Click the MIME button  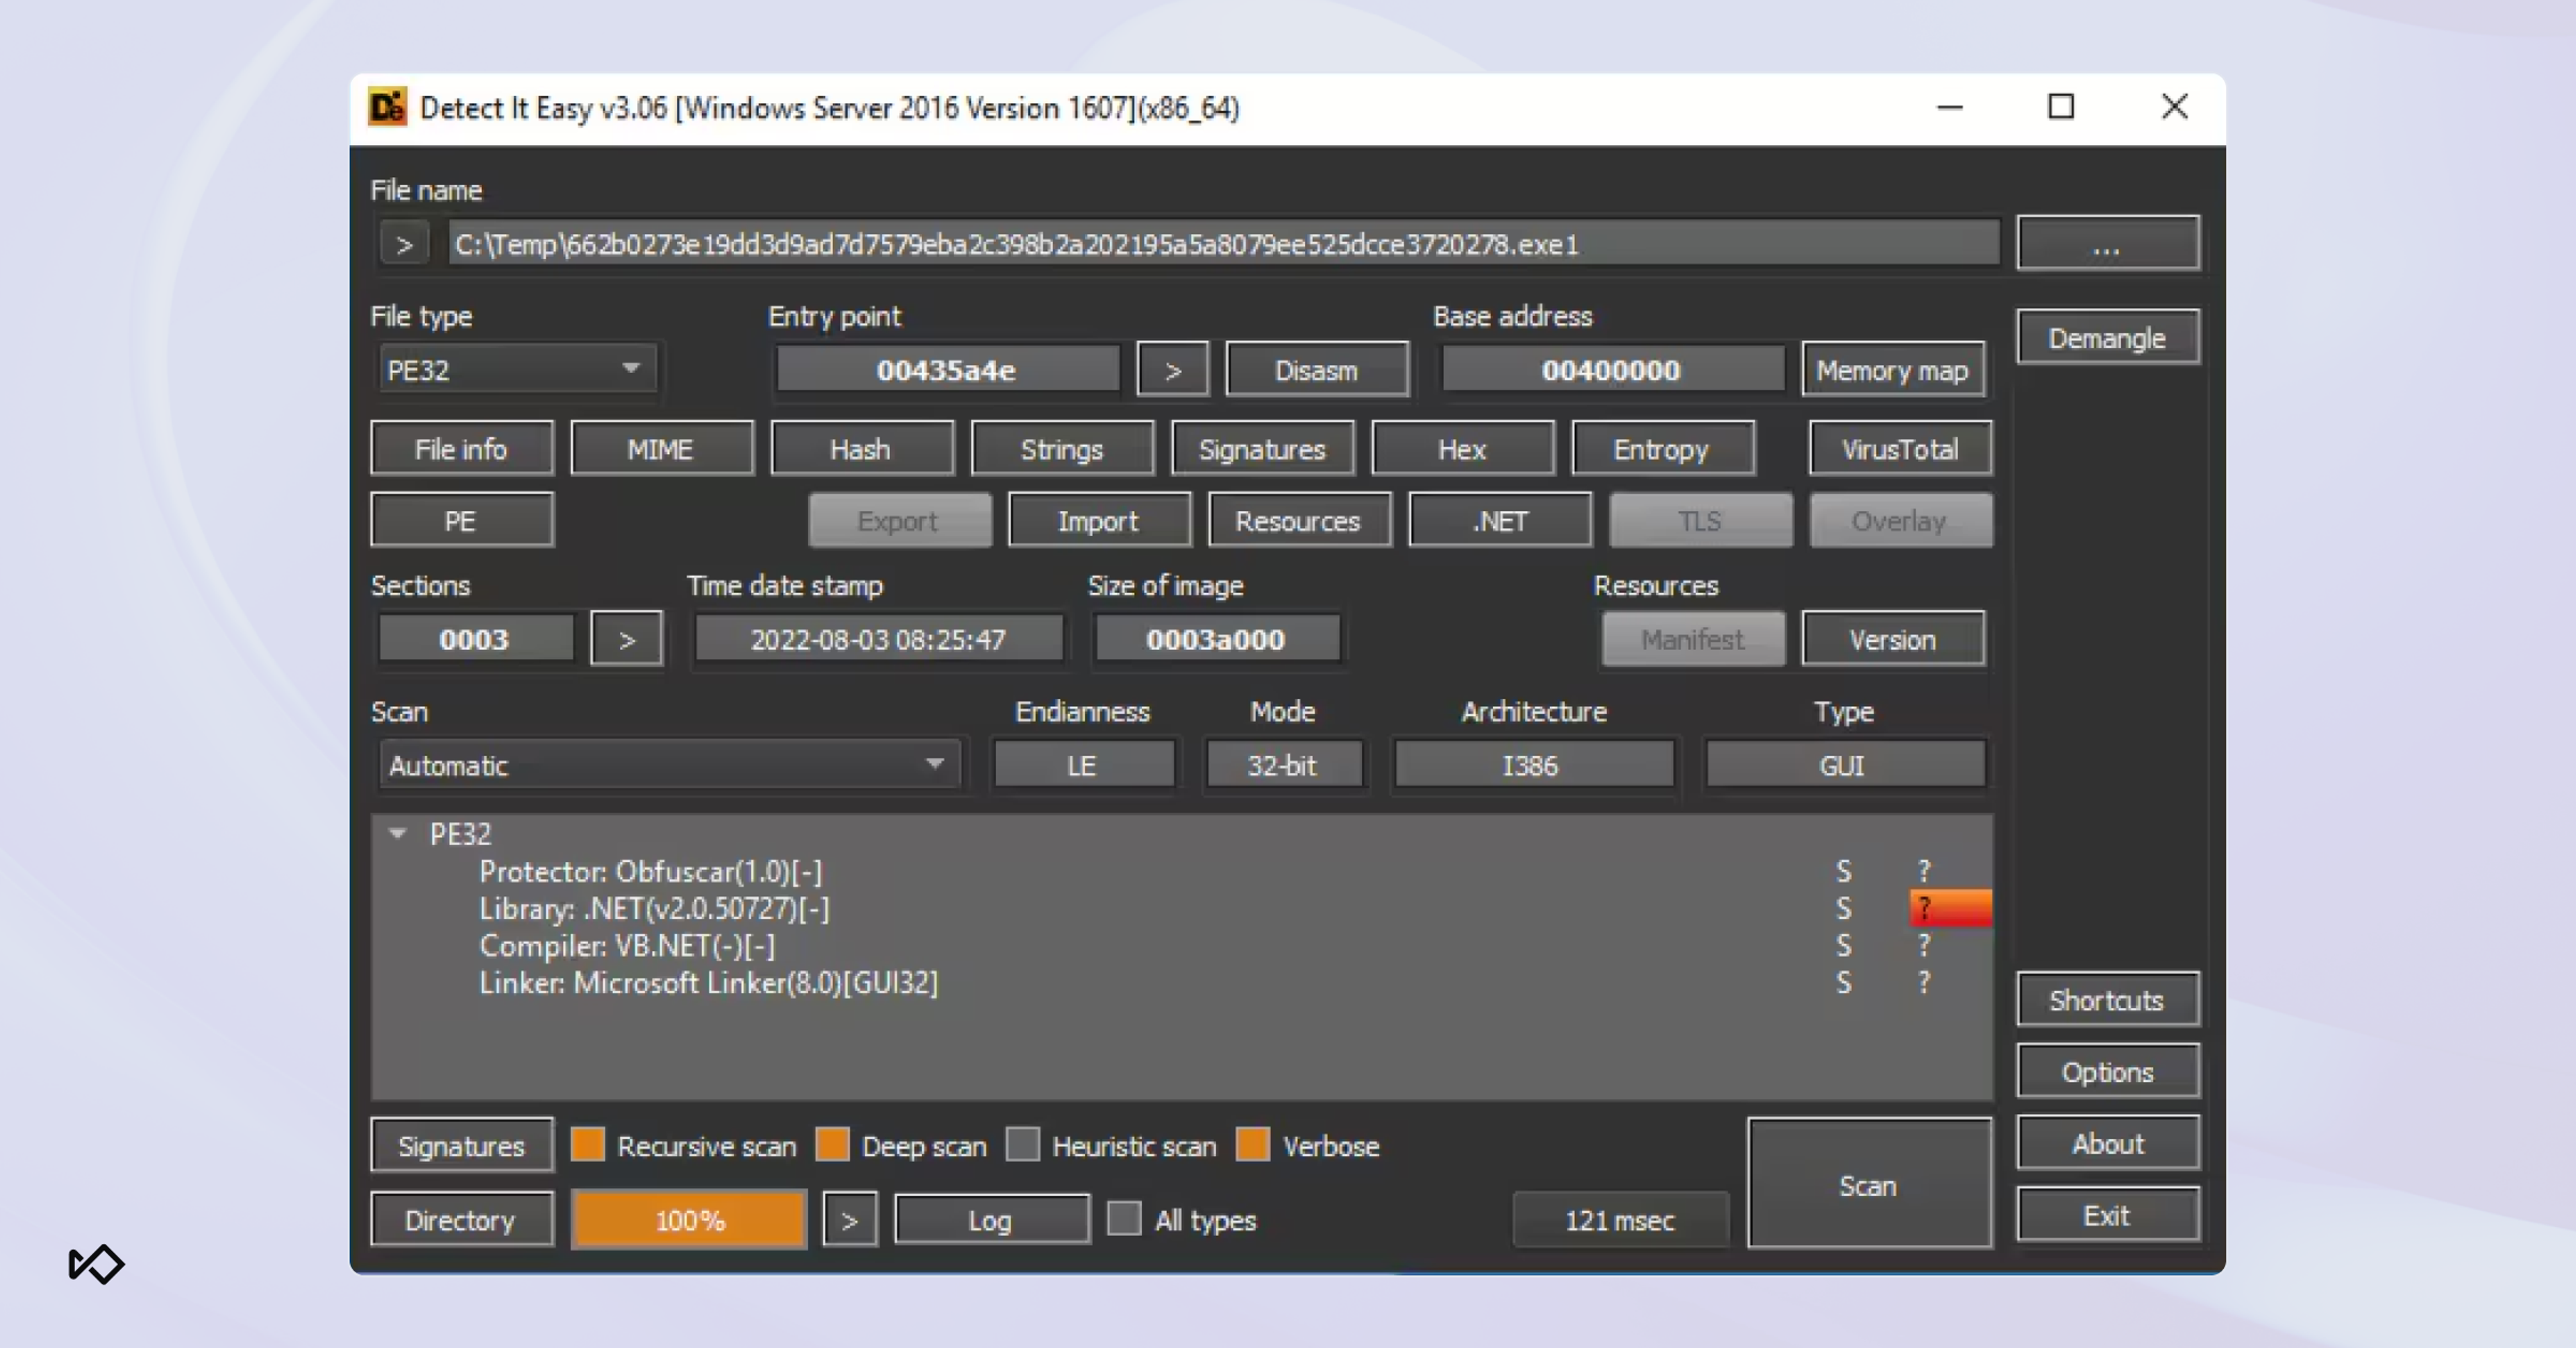(x=661, y=449)
